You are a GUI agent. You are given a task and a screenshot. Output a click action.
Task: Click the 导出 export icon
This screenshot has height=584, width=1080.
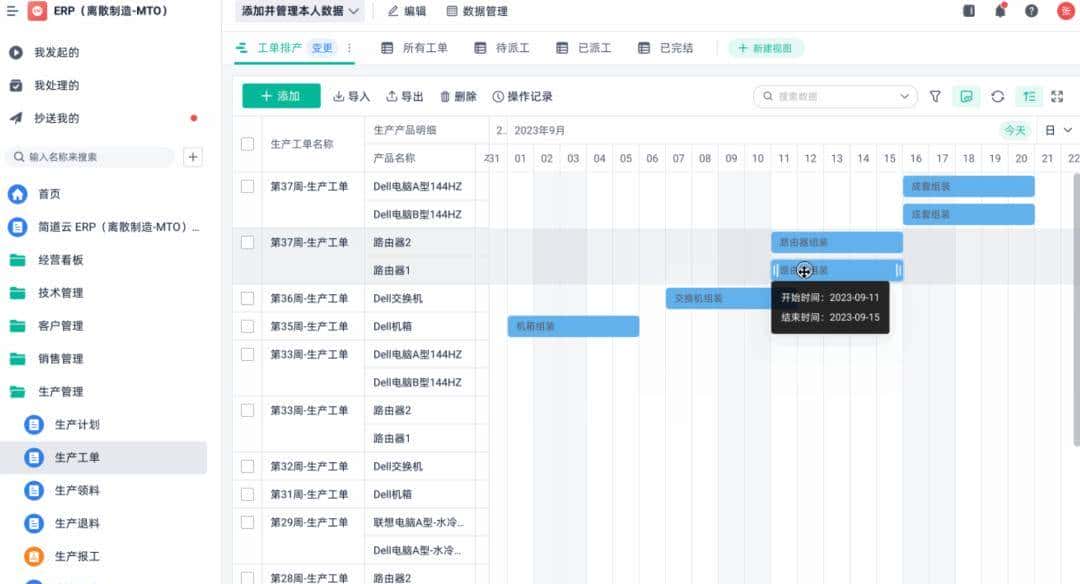coord(405,96)
